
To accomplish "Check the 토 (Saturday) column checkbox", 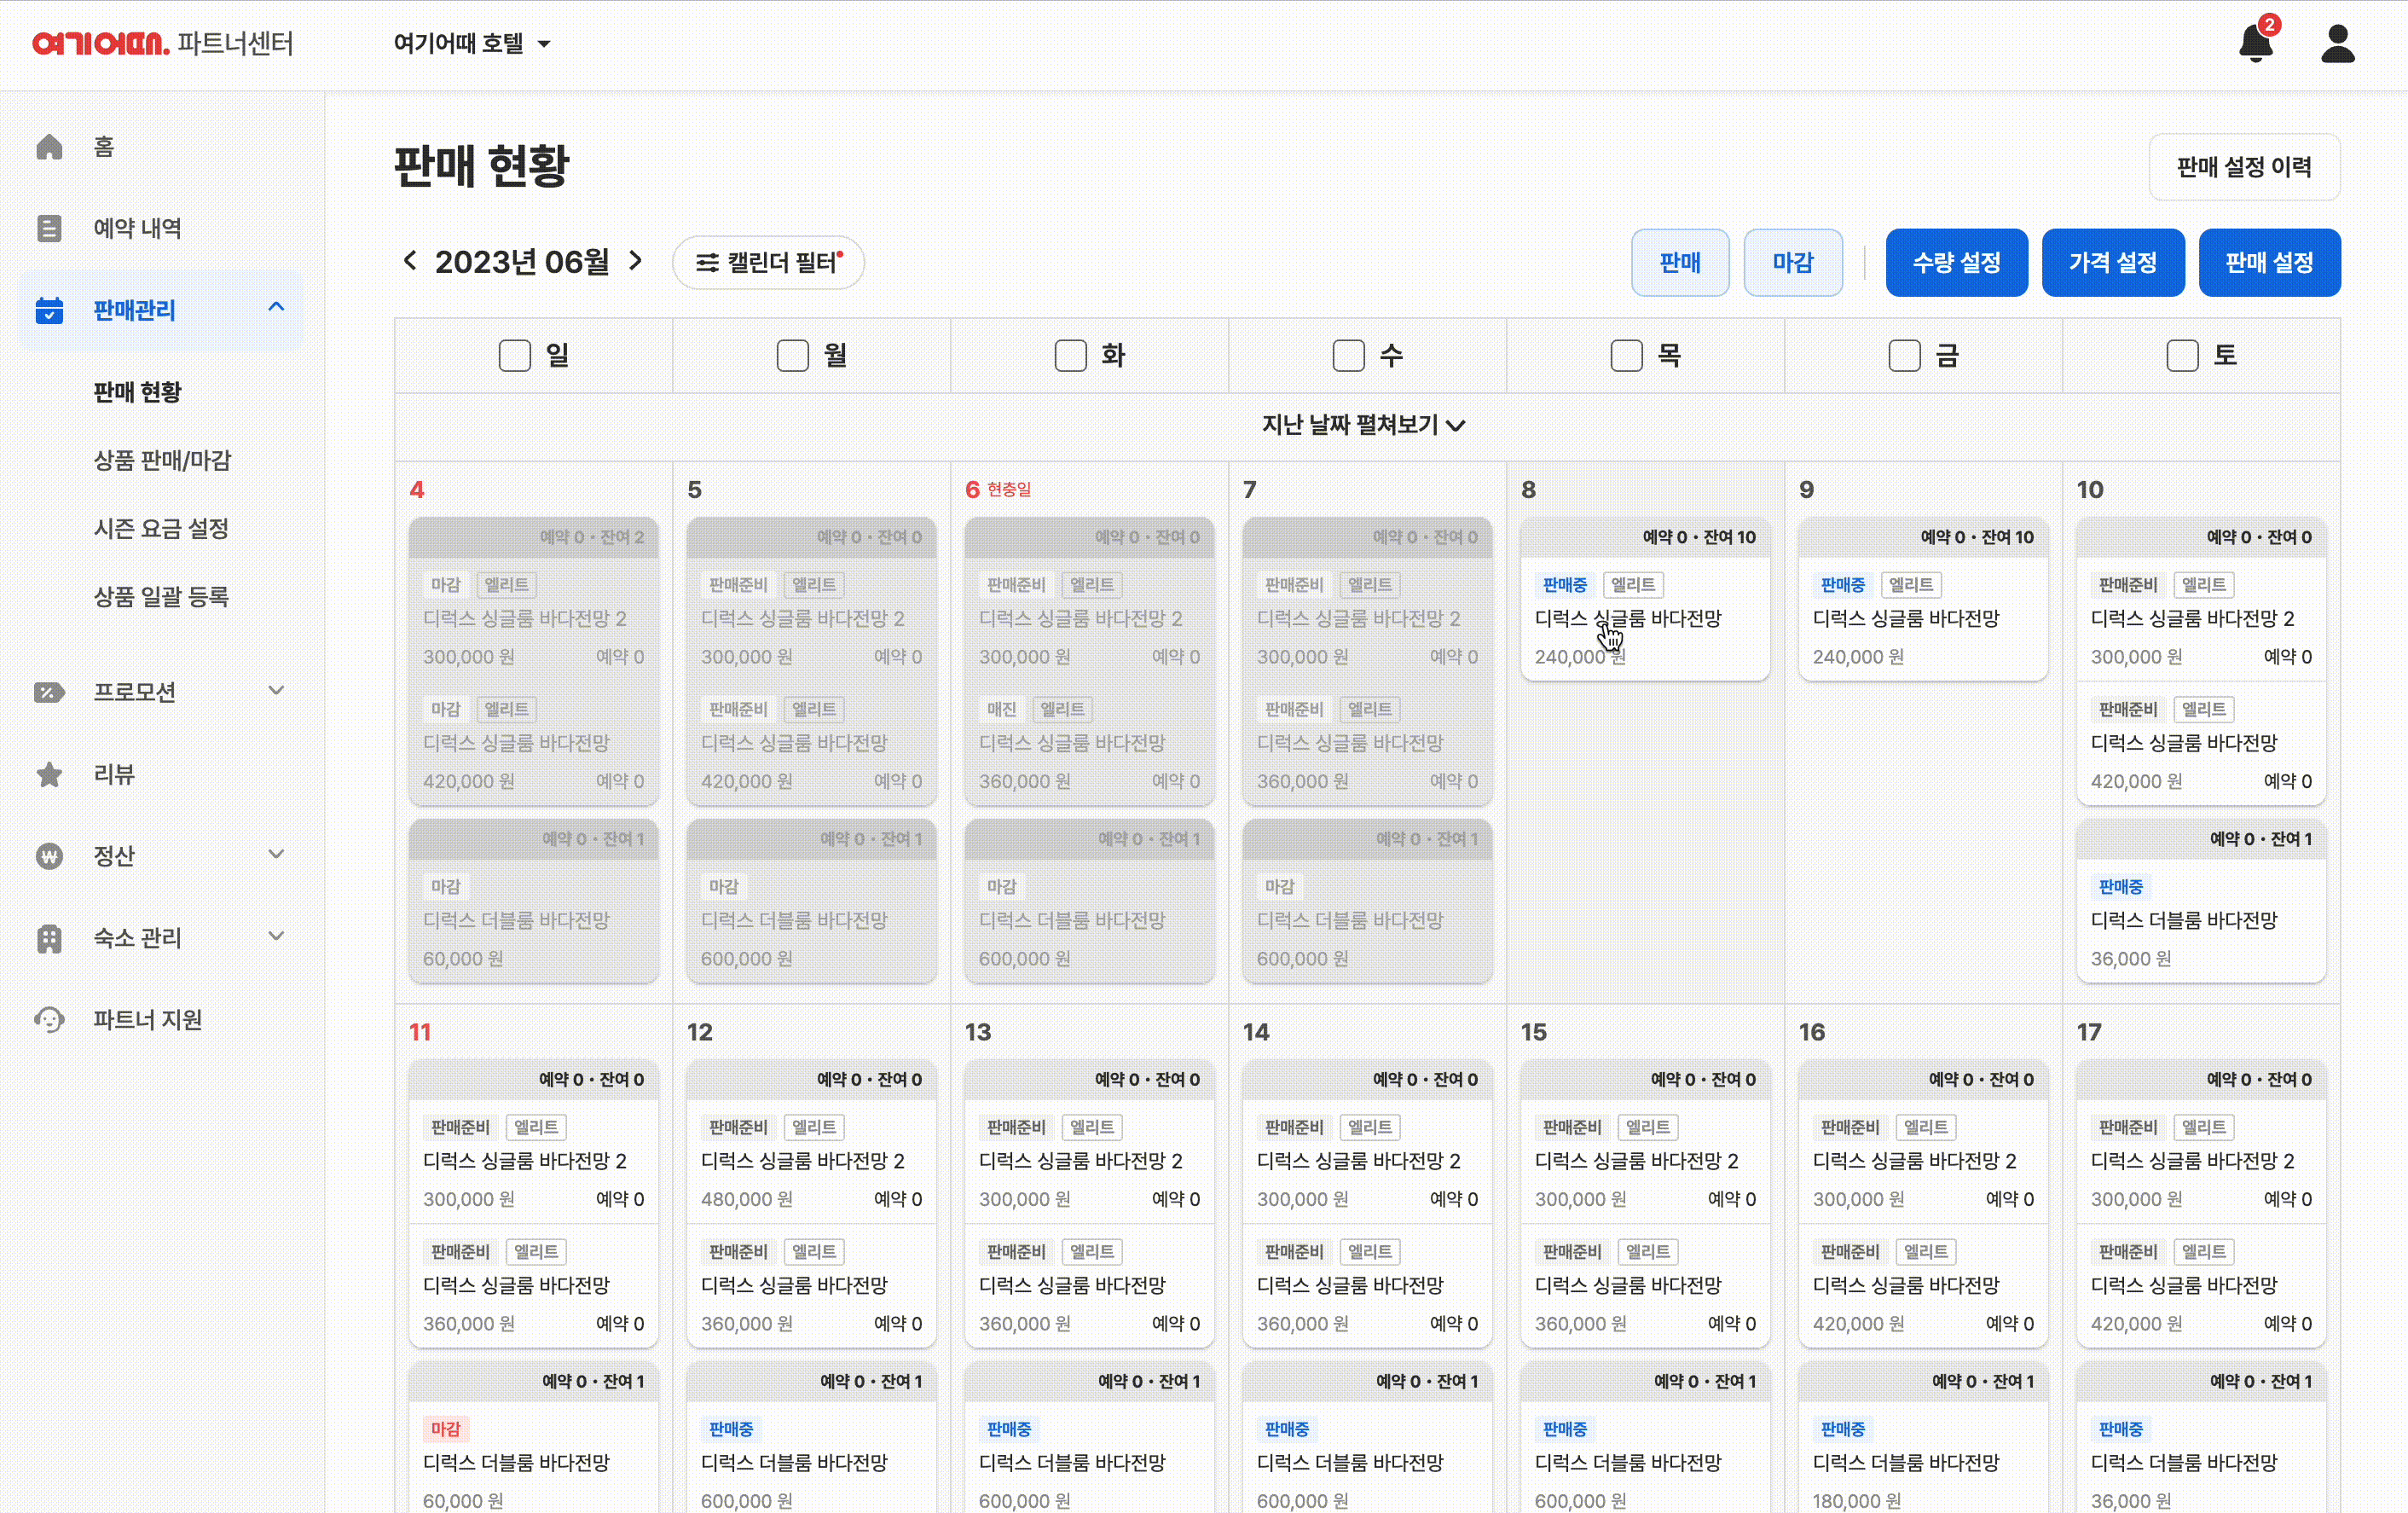I will click(2182, 355).
